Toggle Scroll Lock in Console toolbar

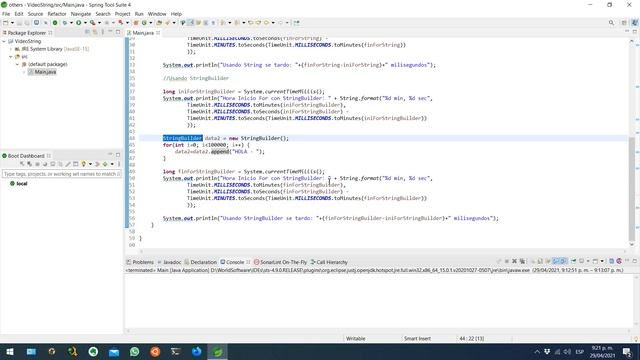pos(540,261)
